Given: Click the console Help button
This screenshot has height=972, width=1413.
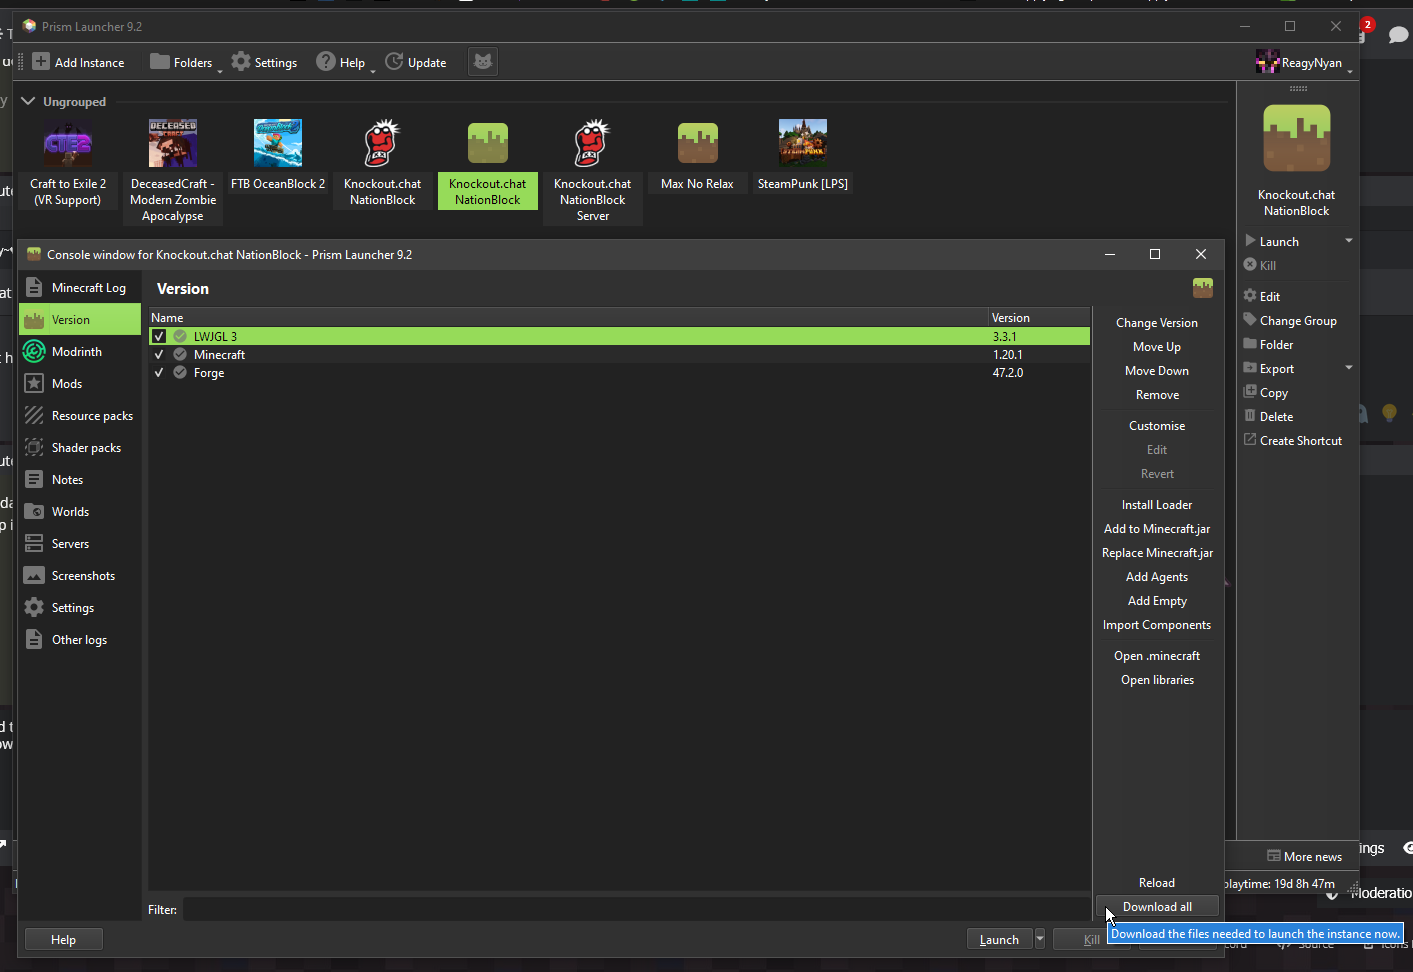Looking at the screenshot, I should tap(63, 940).
